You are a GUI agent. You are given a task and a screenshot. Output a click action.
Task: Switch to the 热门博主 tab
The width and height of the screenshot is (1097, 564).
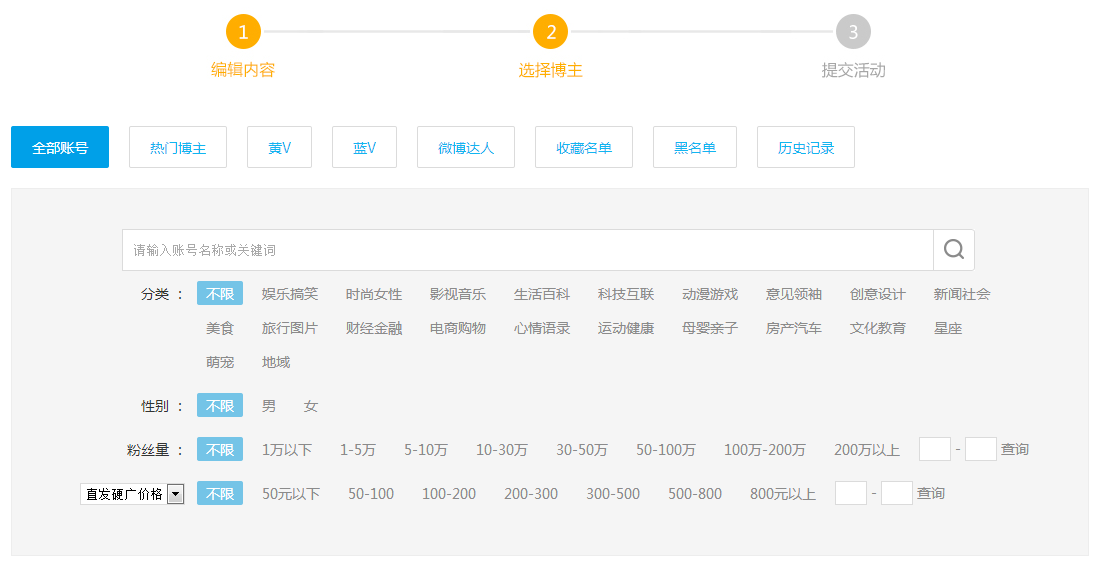click(178, 147)
